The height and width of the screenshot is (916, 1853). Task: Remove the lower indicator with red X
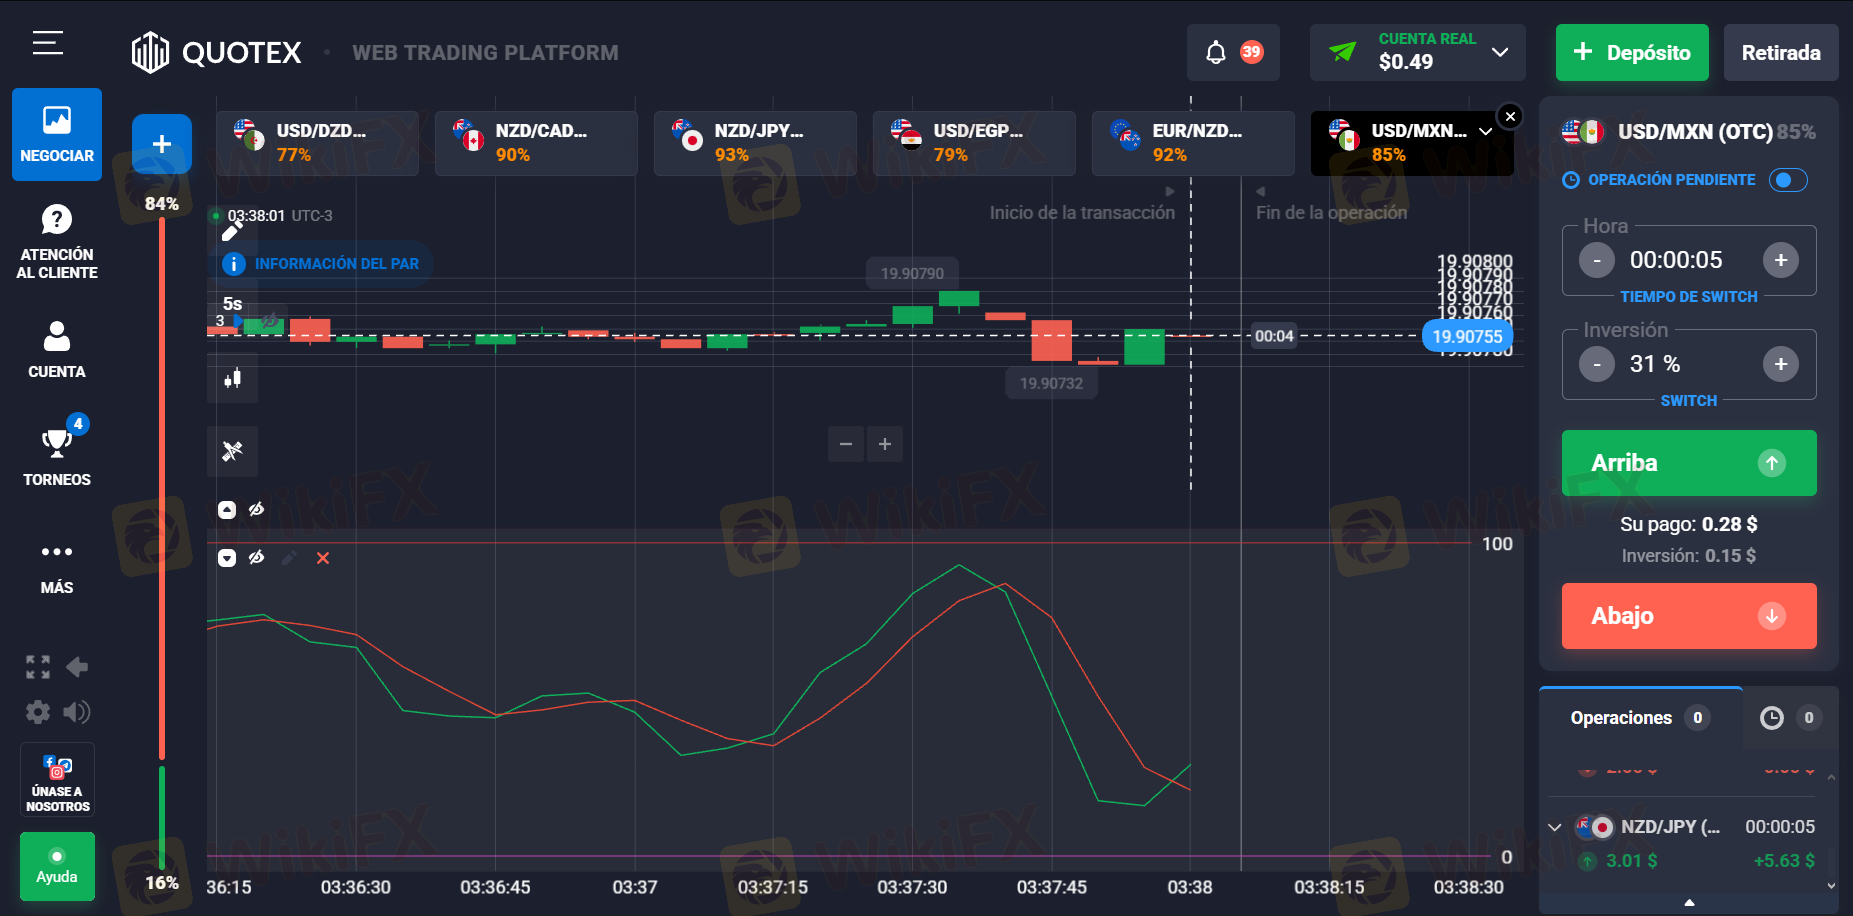click(323, 558)
